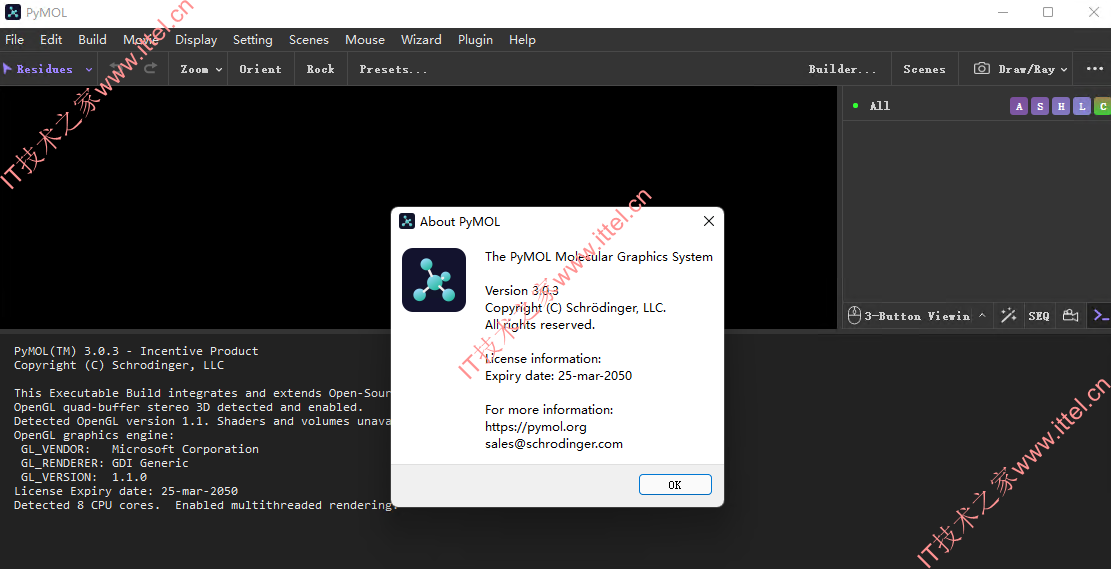Click the PyMOL main window title icon
Screen dimensions: 1111x569
click(x=13, y=12)
